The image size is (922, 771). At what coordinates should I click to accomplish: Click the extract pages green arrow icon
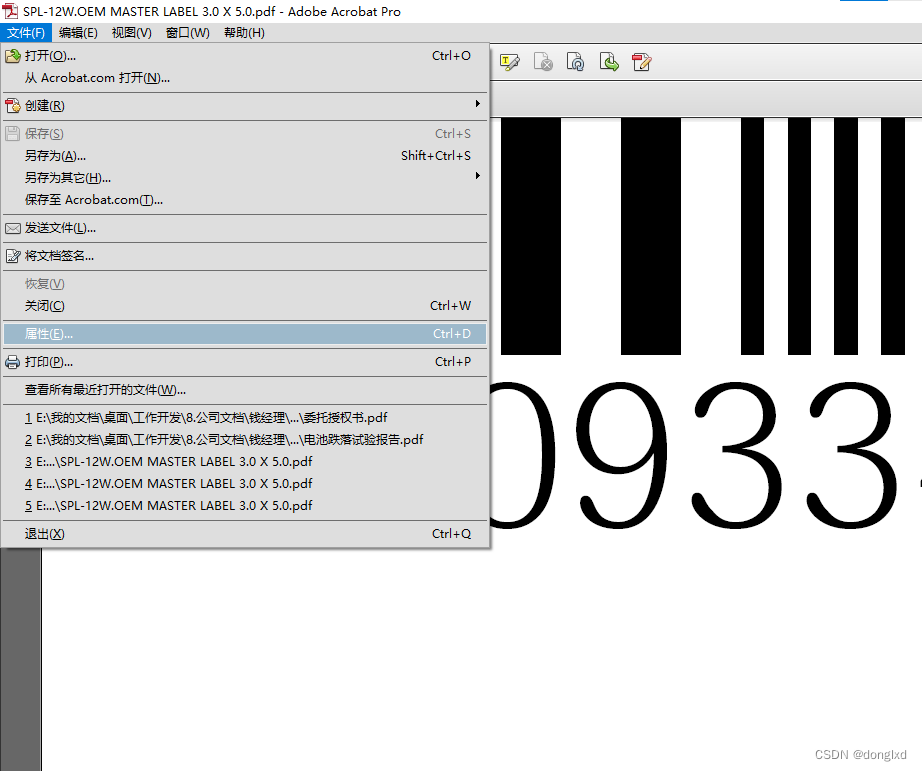[x=609, y=62]
